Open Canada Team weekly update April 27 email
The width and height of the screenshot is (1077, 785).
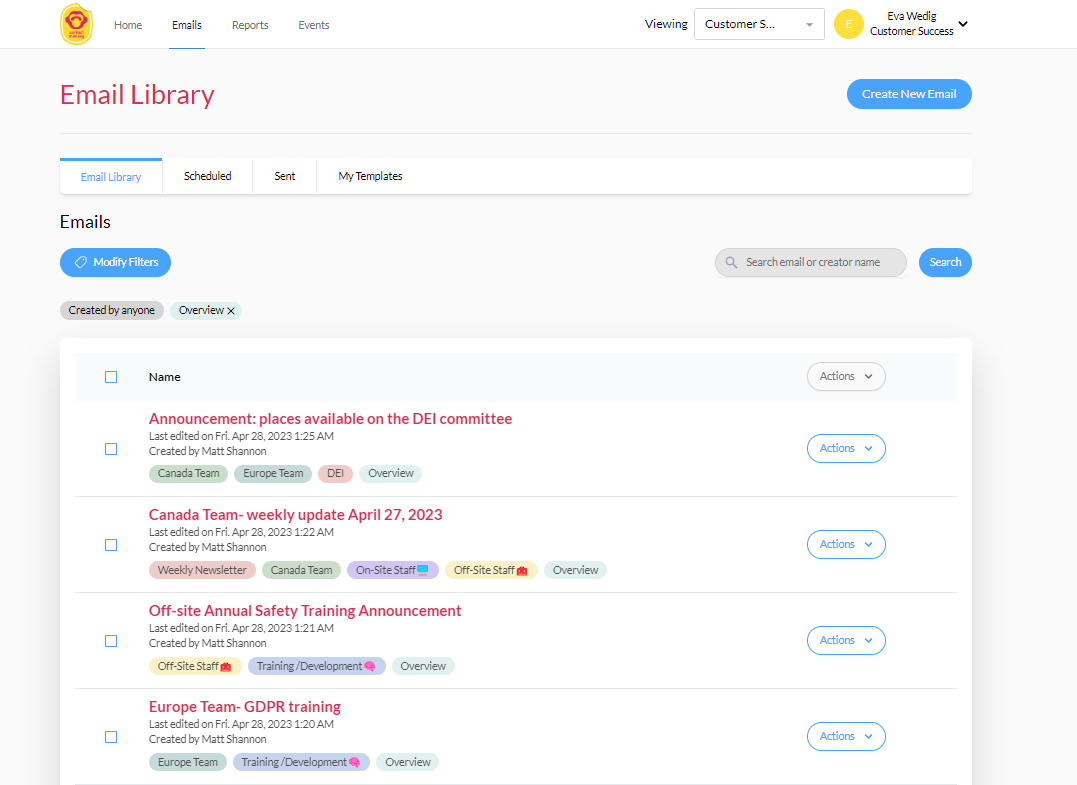(295, 515)
